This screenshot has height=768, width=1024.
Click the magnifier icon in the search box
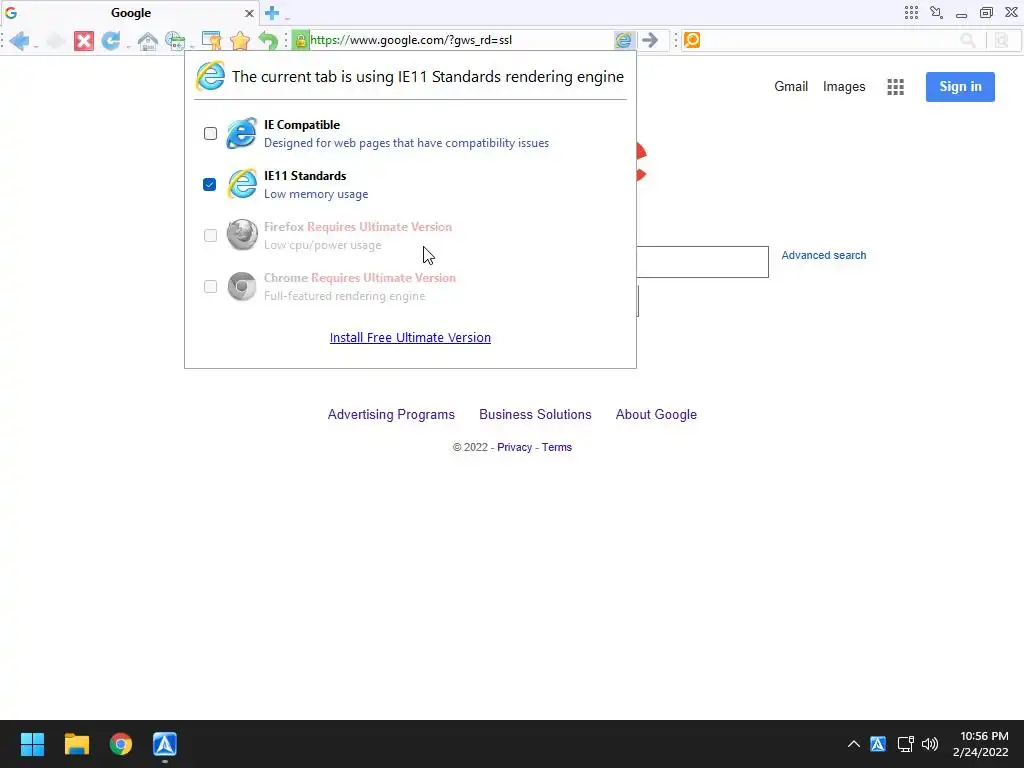968,40
